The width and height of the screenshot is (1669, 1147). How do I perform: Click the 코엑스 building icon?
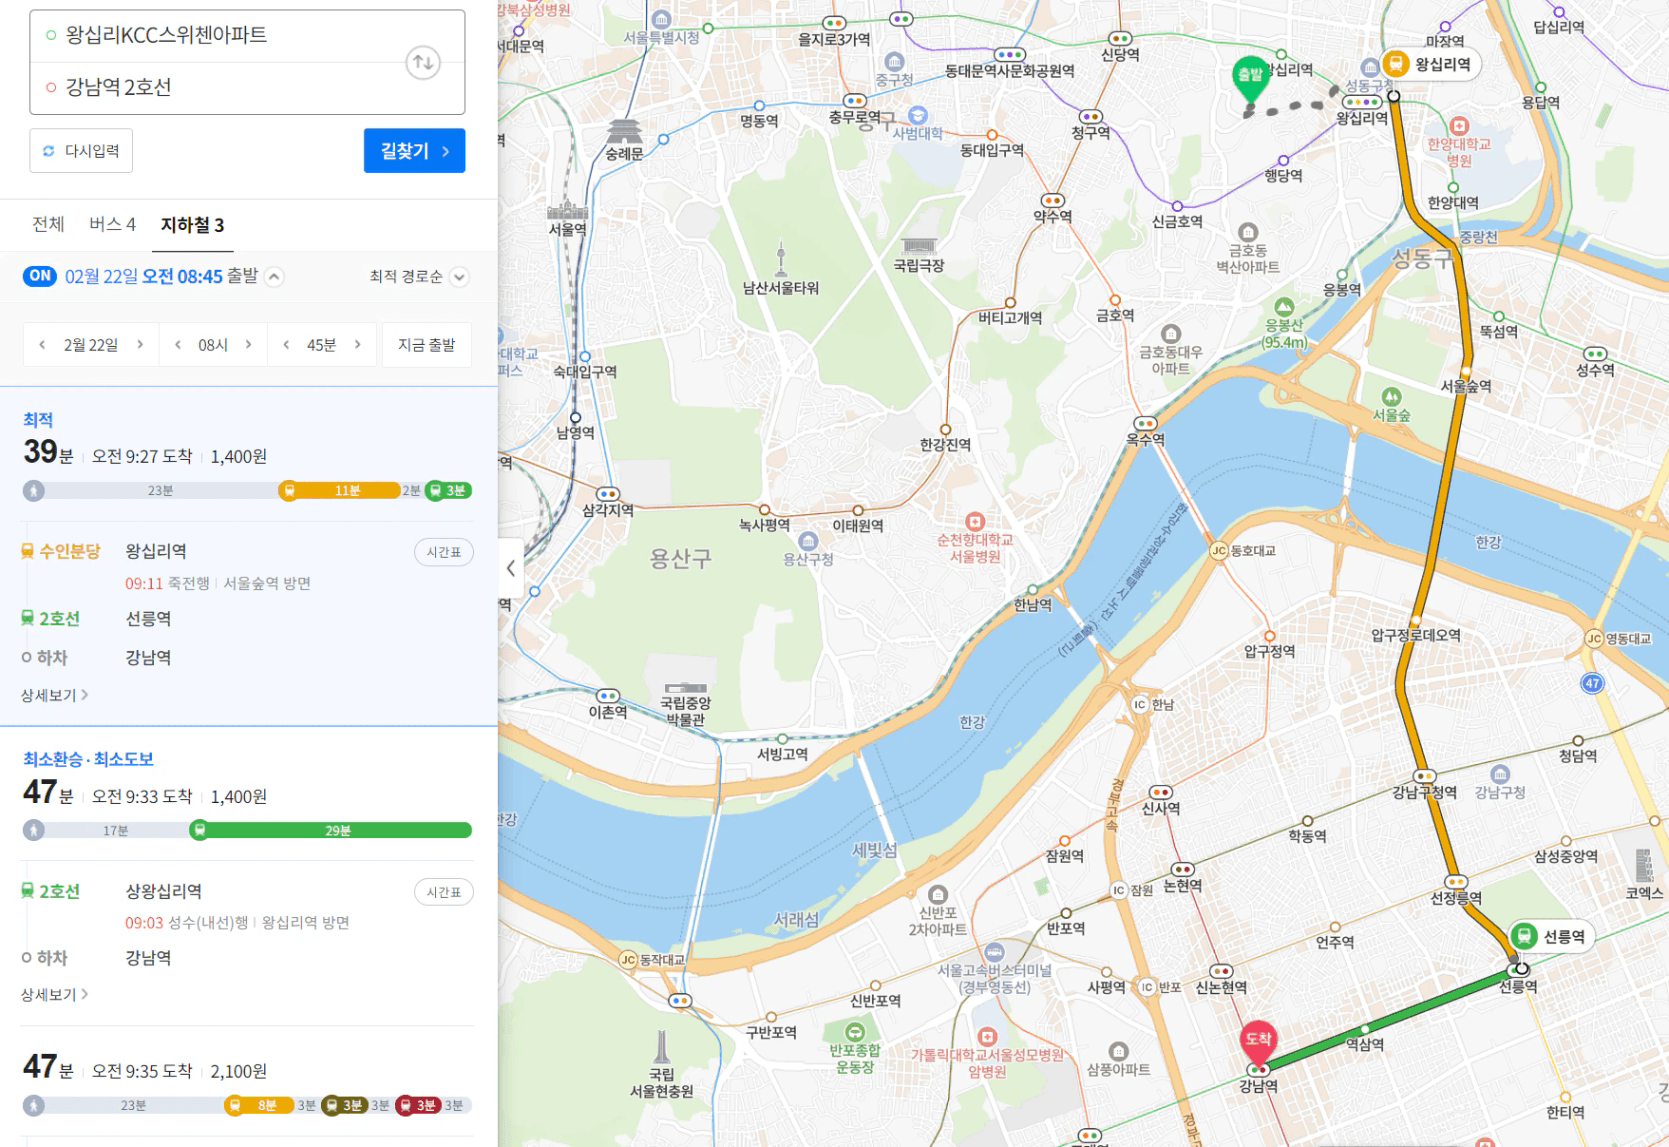pos(1644,866)
